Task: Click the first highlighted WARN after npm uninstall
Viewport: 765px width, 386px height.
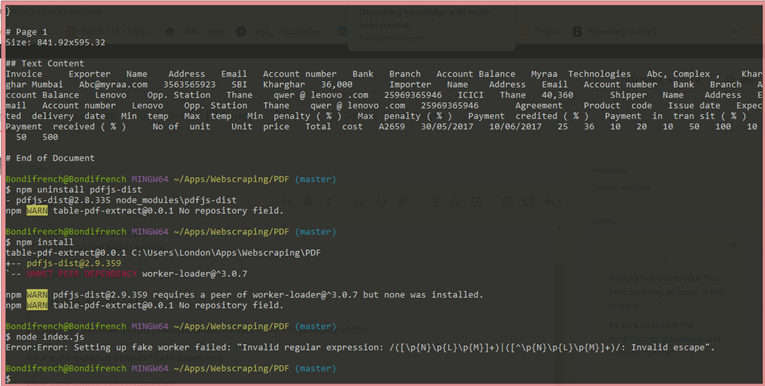Action: [x=37, y=211]
